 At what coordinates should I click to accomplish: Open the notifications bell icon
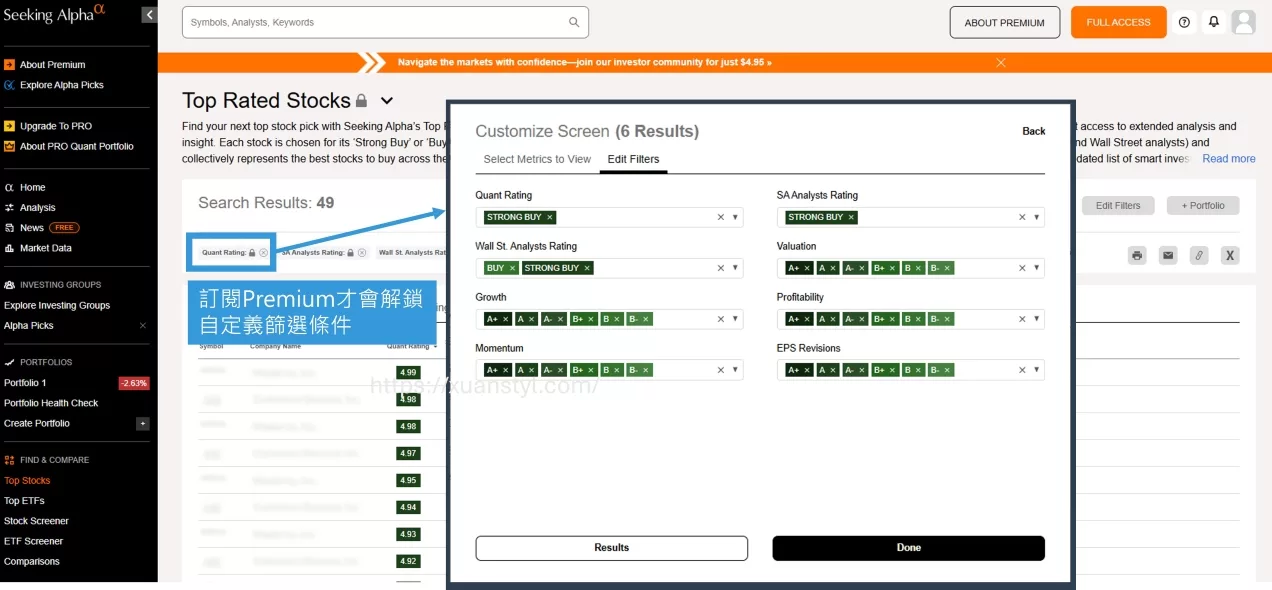pos(1214,22)
